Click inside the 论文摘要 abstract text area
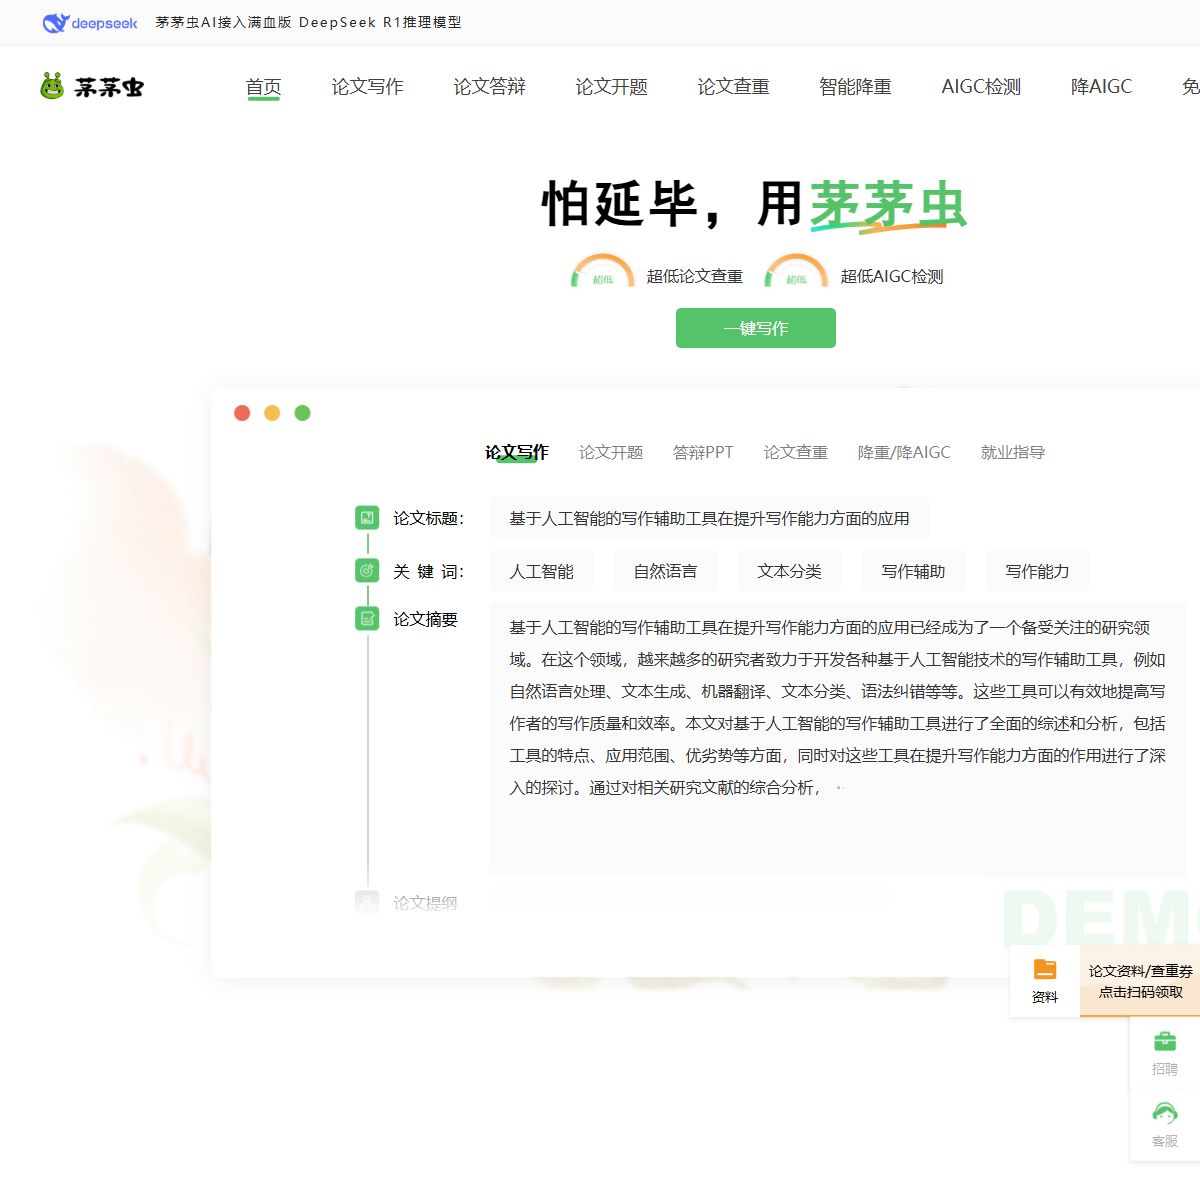 click(x=838, y=740)
